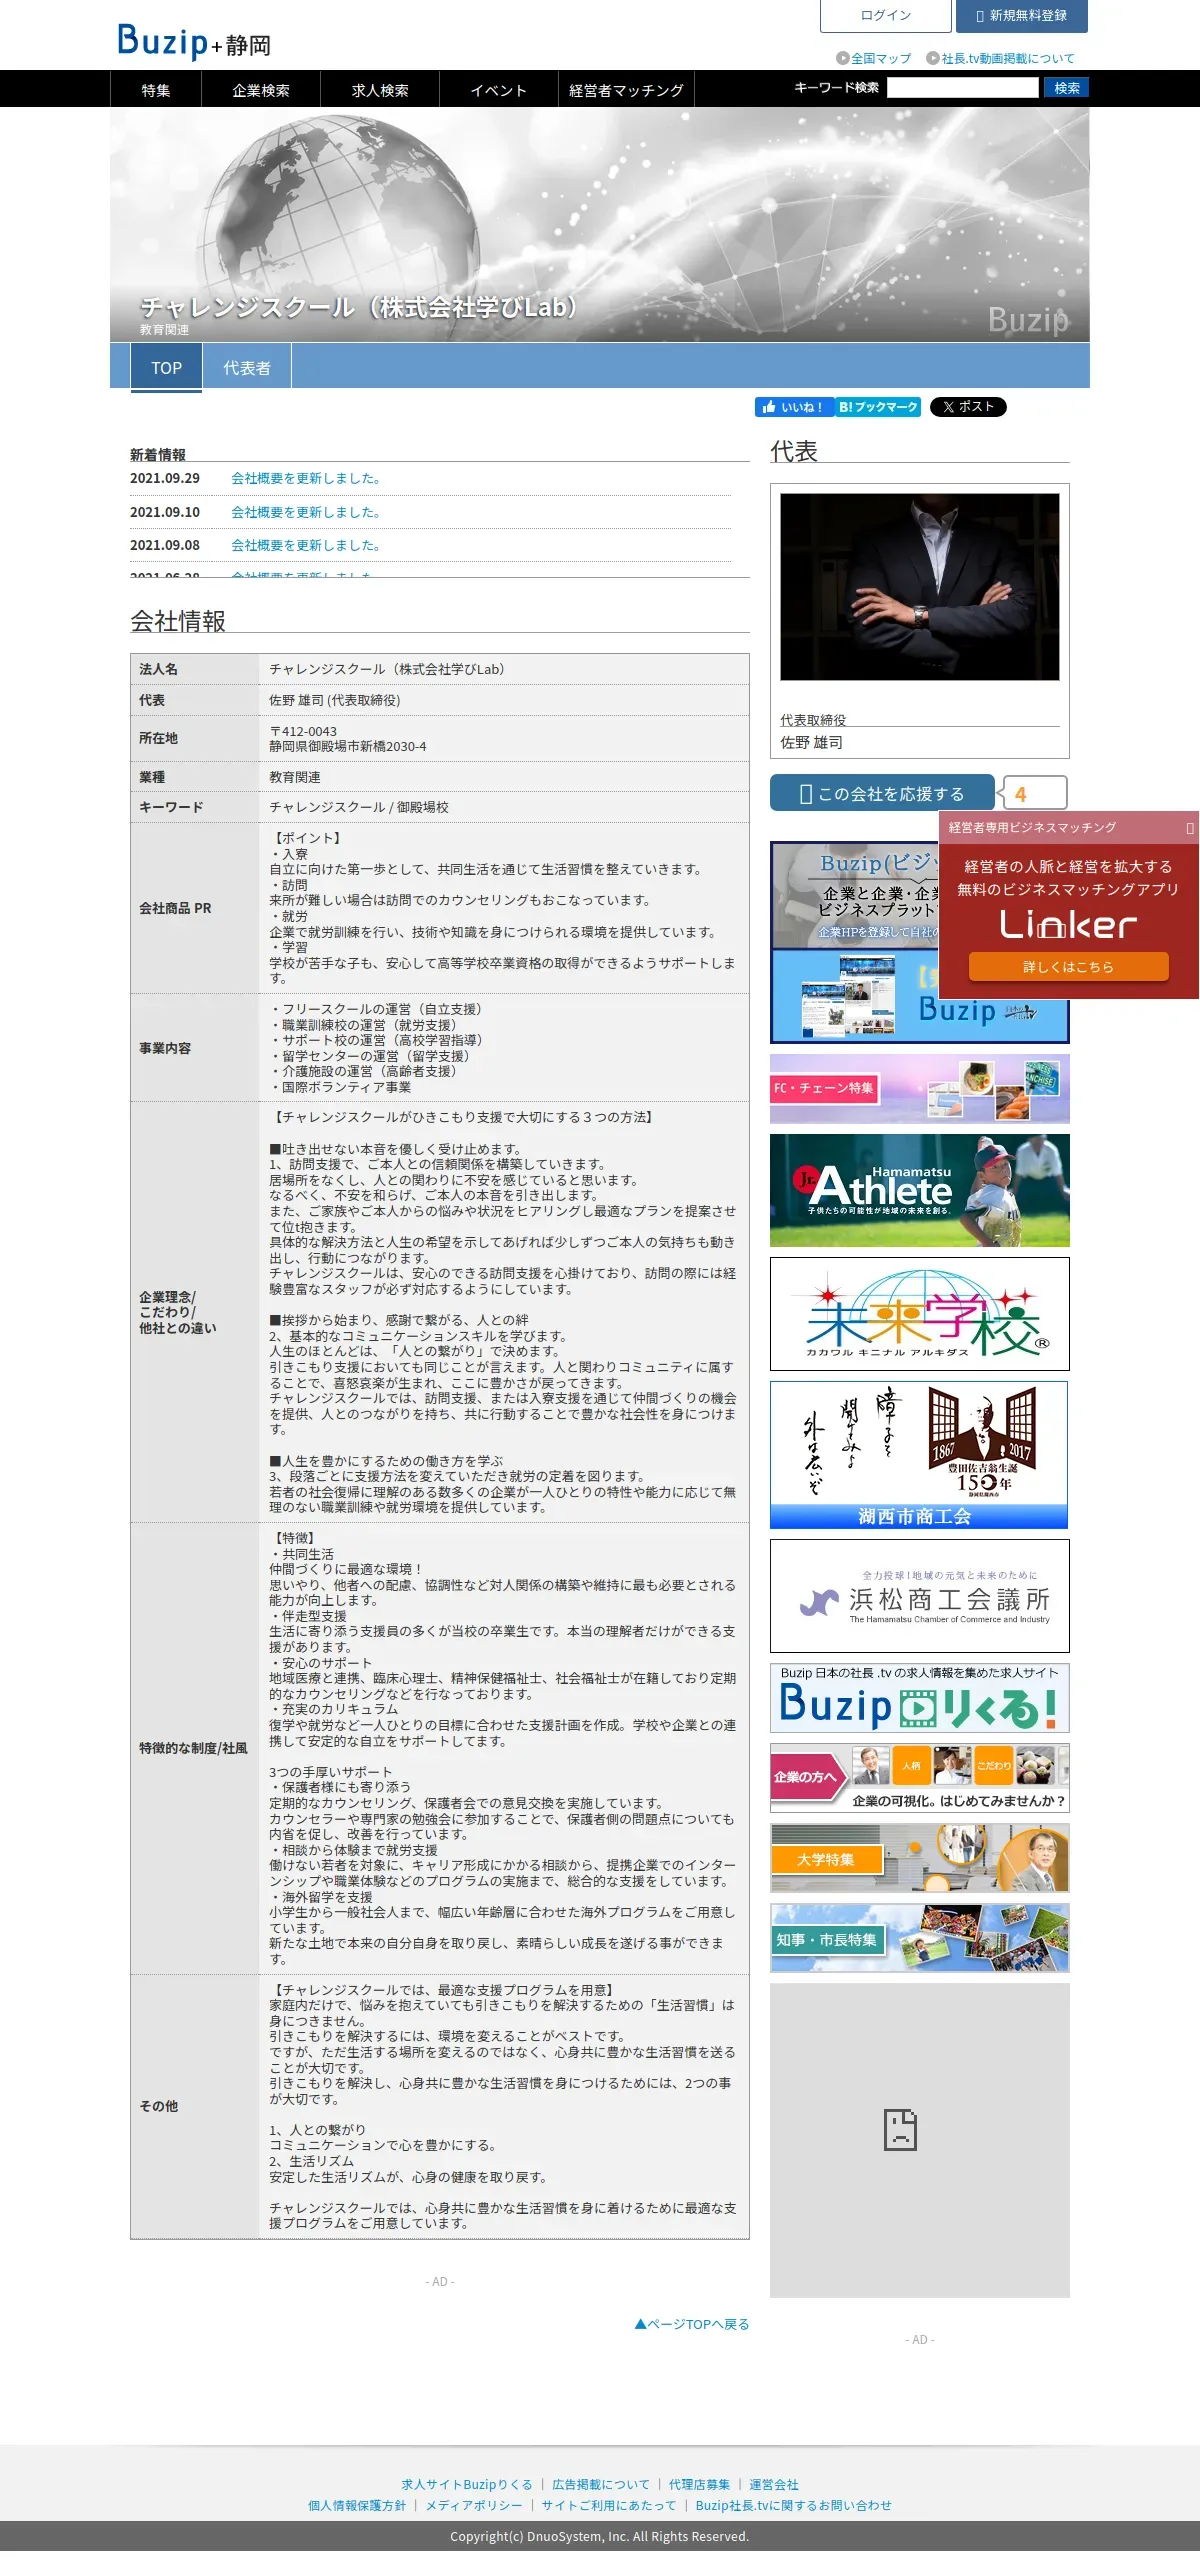Open Buzip社長.tvに関するお問い合わせ footer link
Image resolution: width=1200 pixels, height=2557 pixels.
tap(793, 2505)
